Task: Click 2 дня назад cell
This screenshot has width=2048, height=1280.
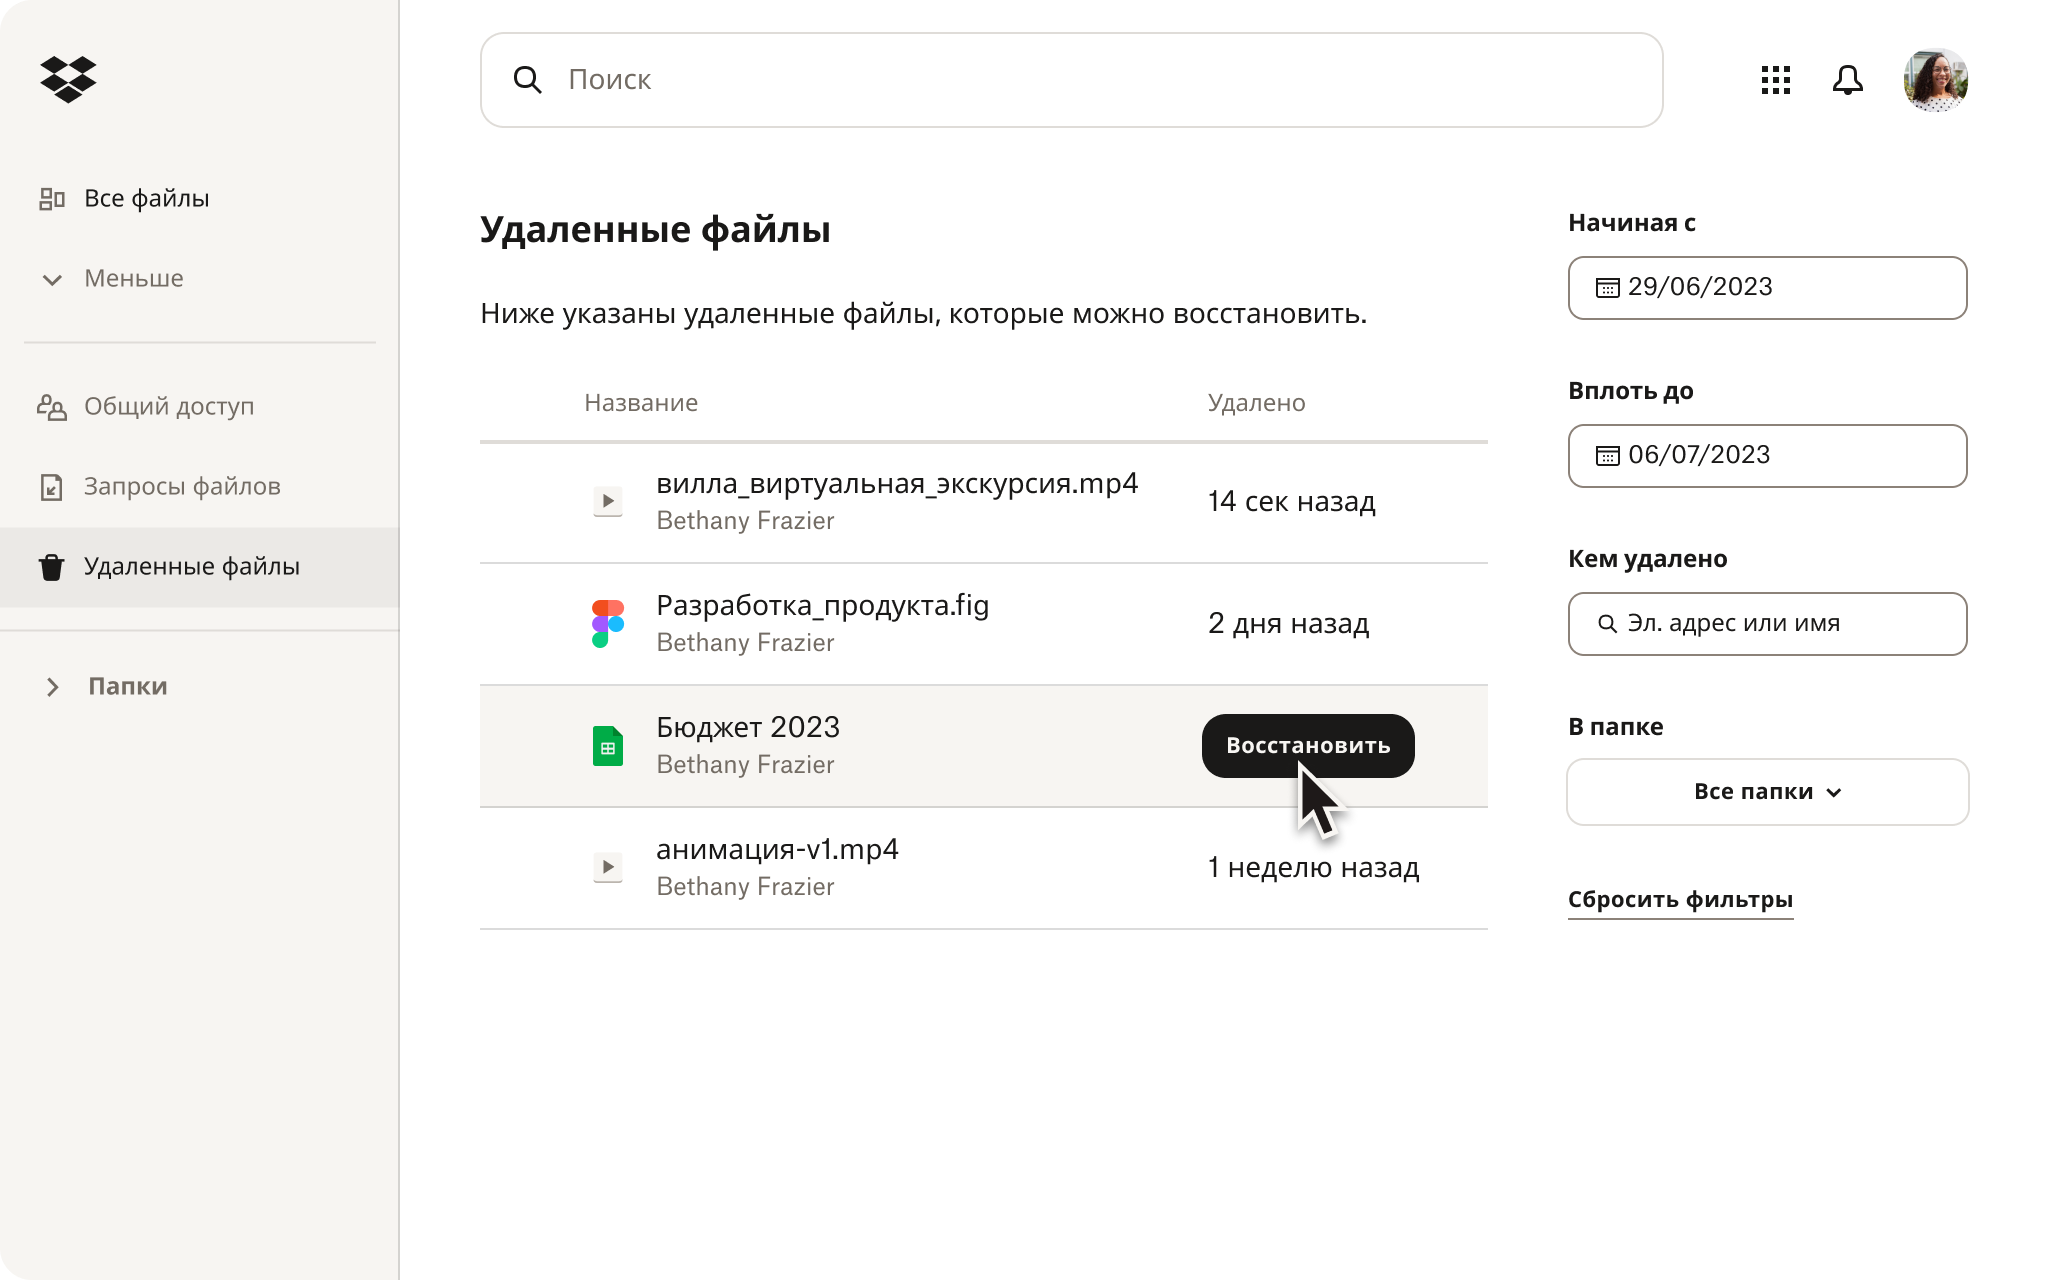Action: pos(1288,624)
